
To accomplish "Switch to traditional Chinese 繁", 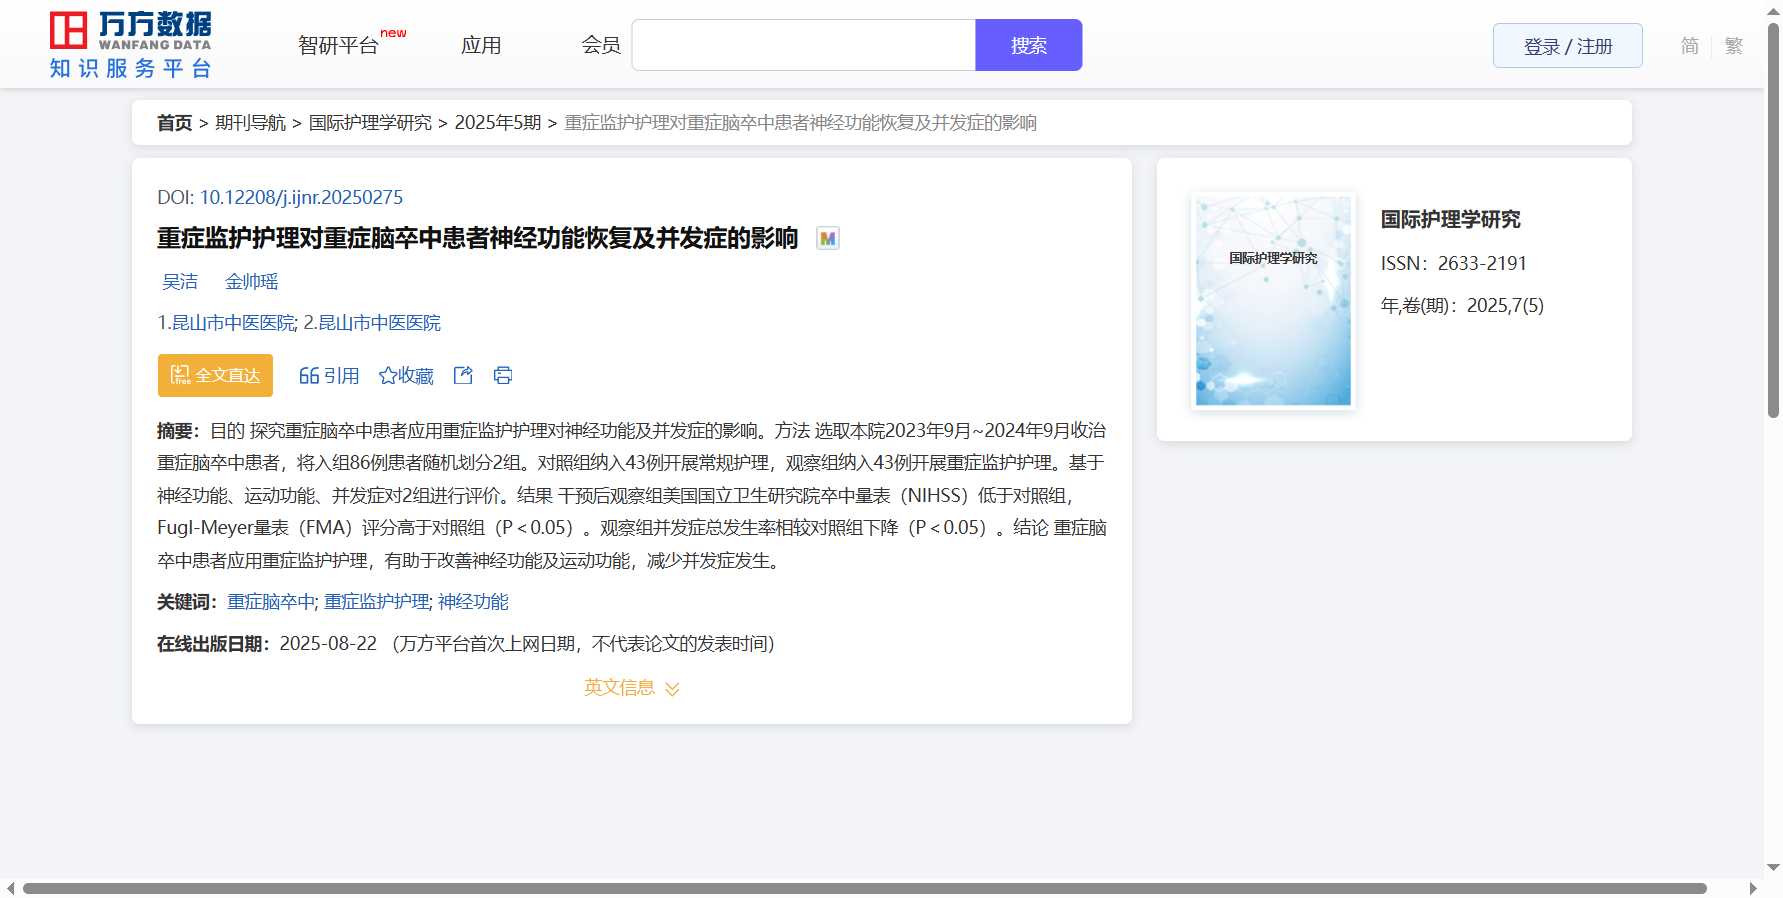I will point(1733,46).
